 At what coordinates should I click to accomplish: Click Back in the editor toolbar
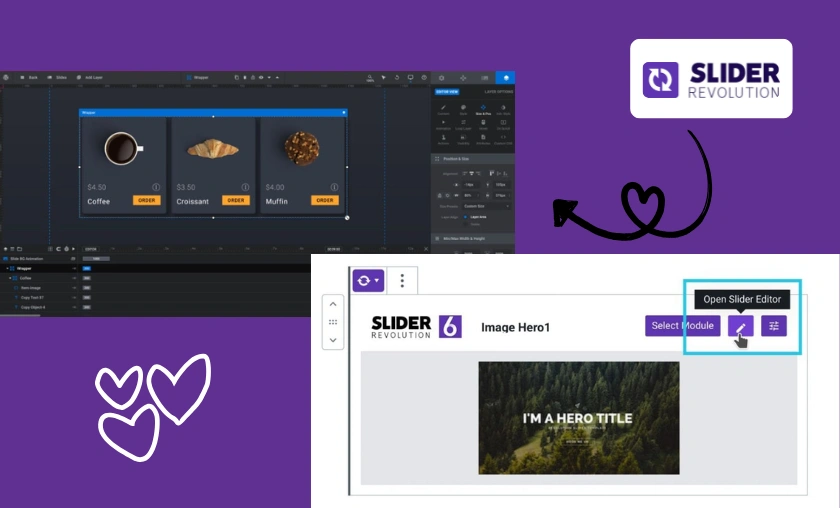point(29,78)
